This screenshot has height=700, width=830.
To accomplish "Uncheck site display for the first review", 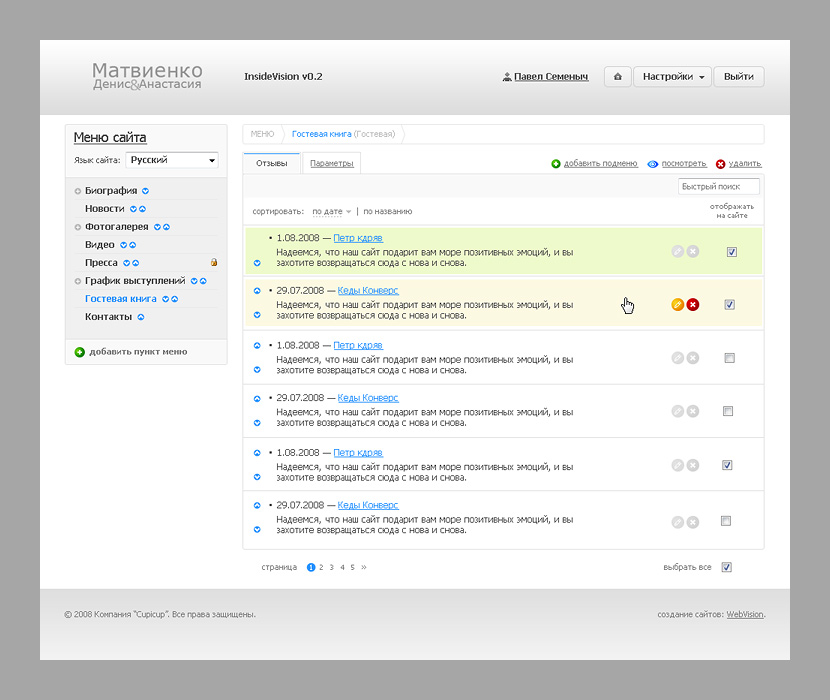I will 731,252.
